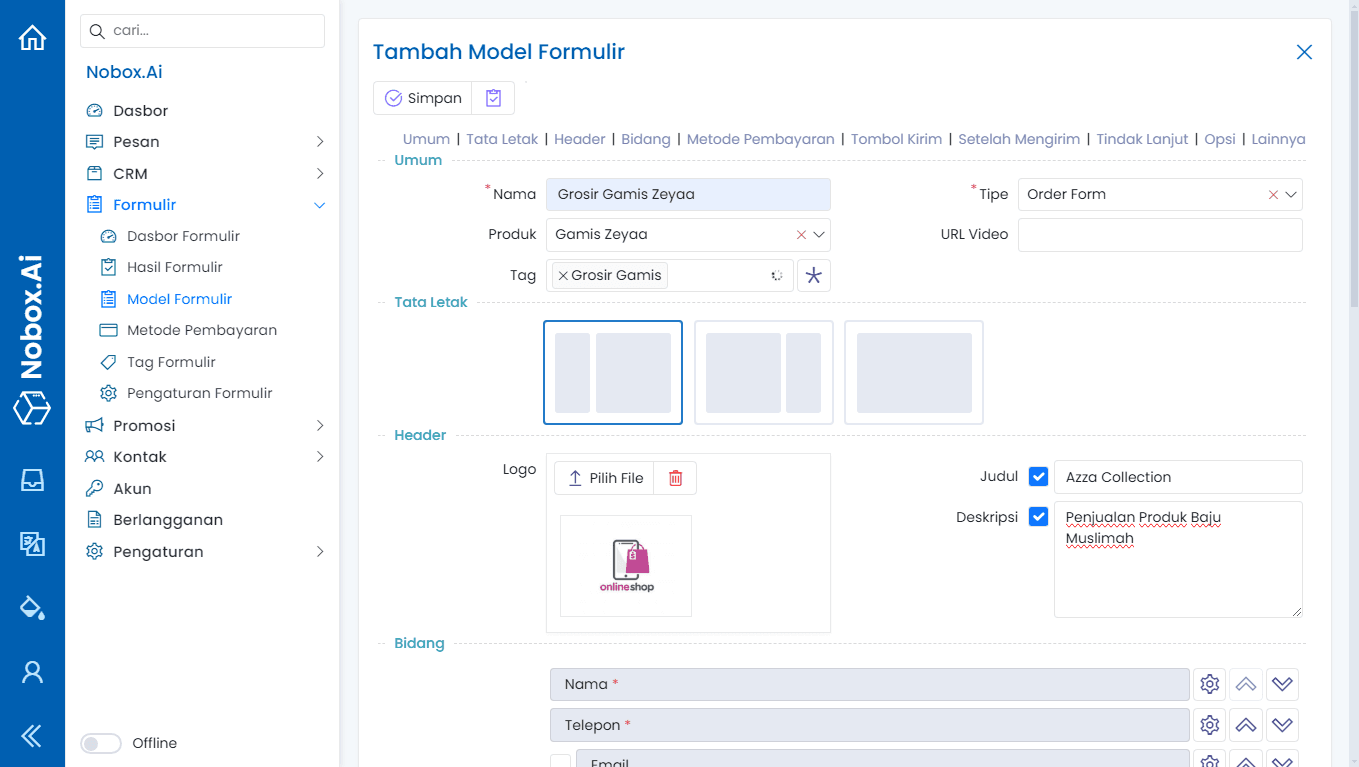Move the Telepon field down
Screen dimensions: 1359x767
pyautogui.click(x=1282, y=725)
